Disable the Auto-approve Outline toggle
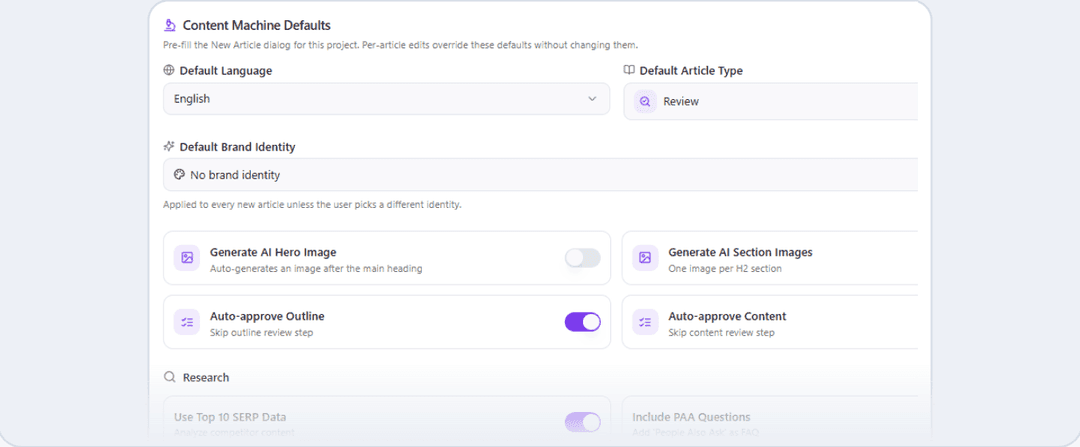1080x447 pixels. click(x=583, y=322)
